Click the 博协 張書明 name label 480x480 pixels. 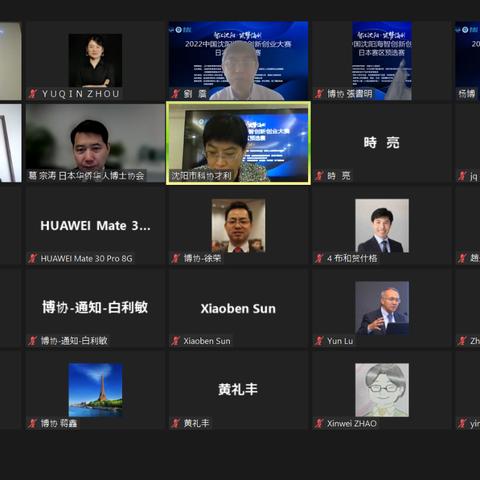pyautogui.click(x=349, y=94)
